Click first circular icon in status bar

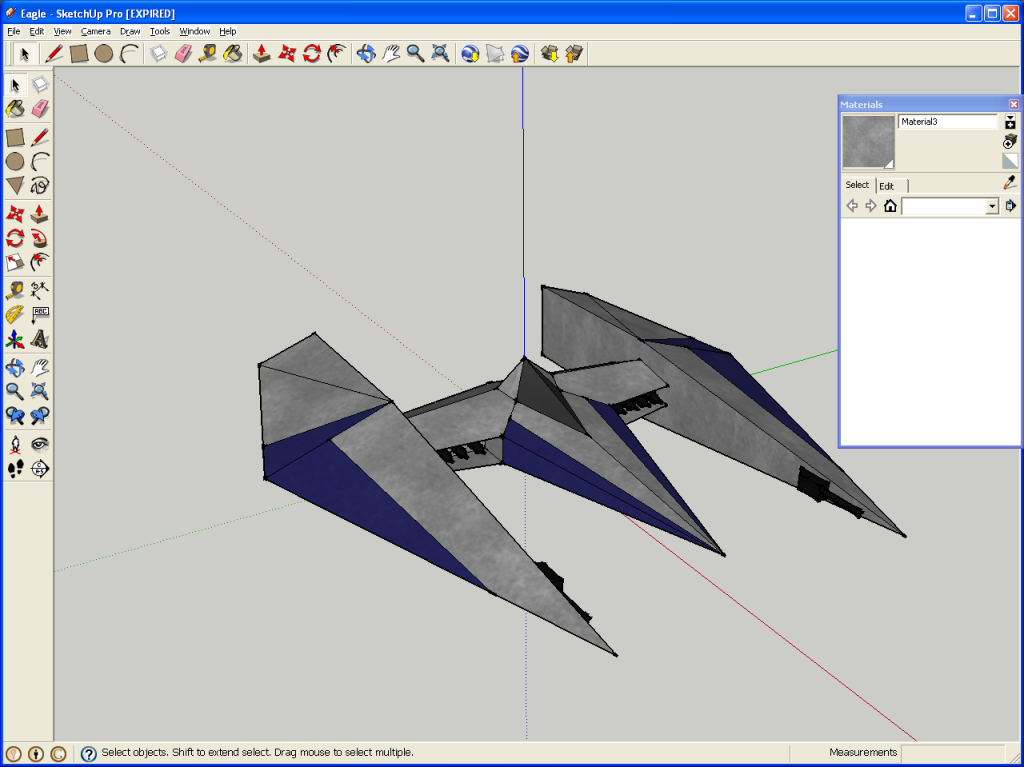14,753
